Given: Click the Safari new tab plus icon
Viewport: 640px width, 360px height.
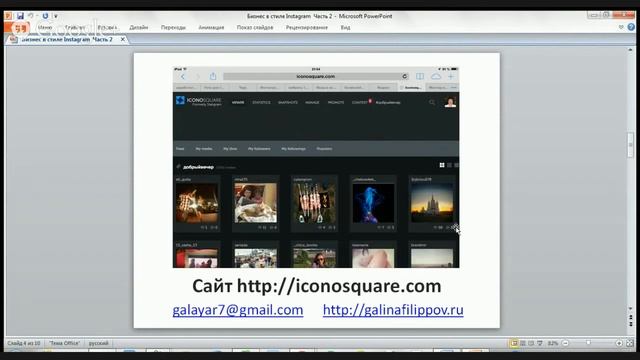Looking at the screenshot, I should click(451, 76).
